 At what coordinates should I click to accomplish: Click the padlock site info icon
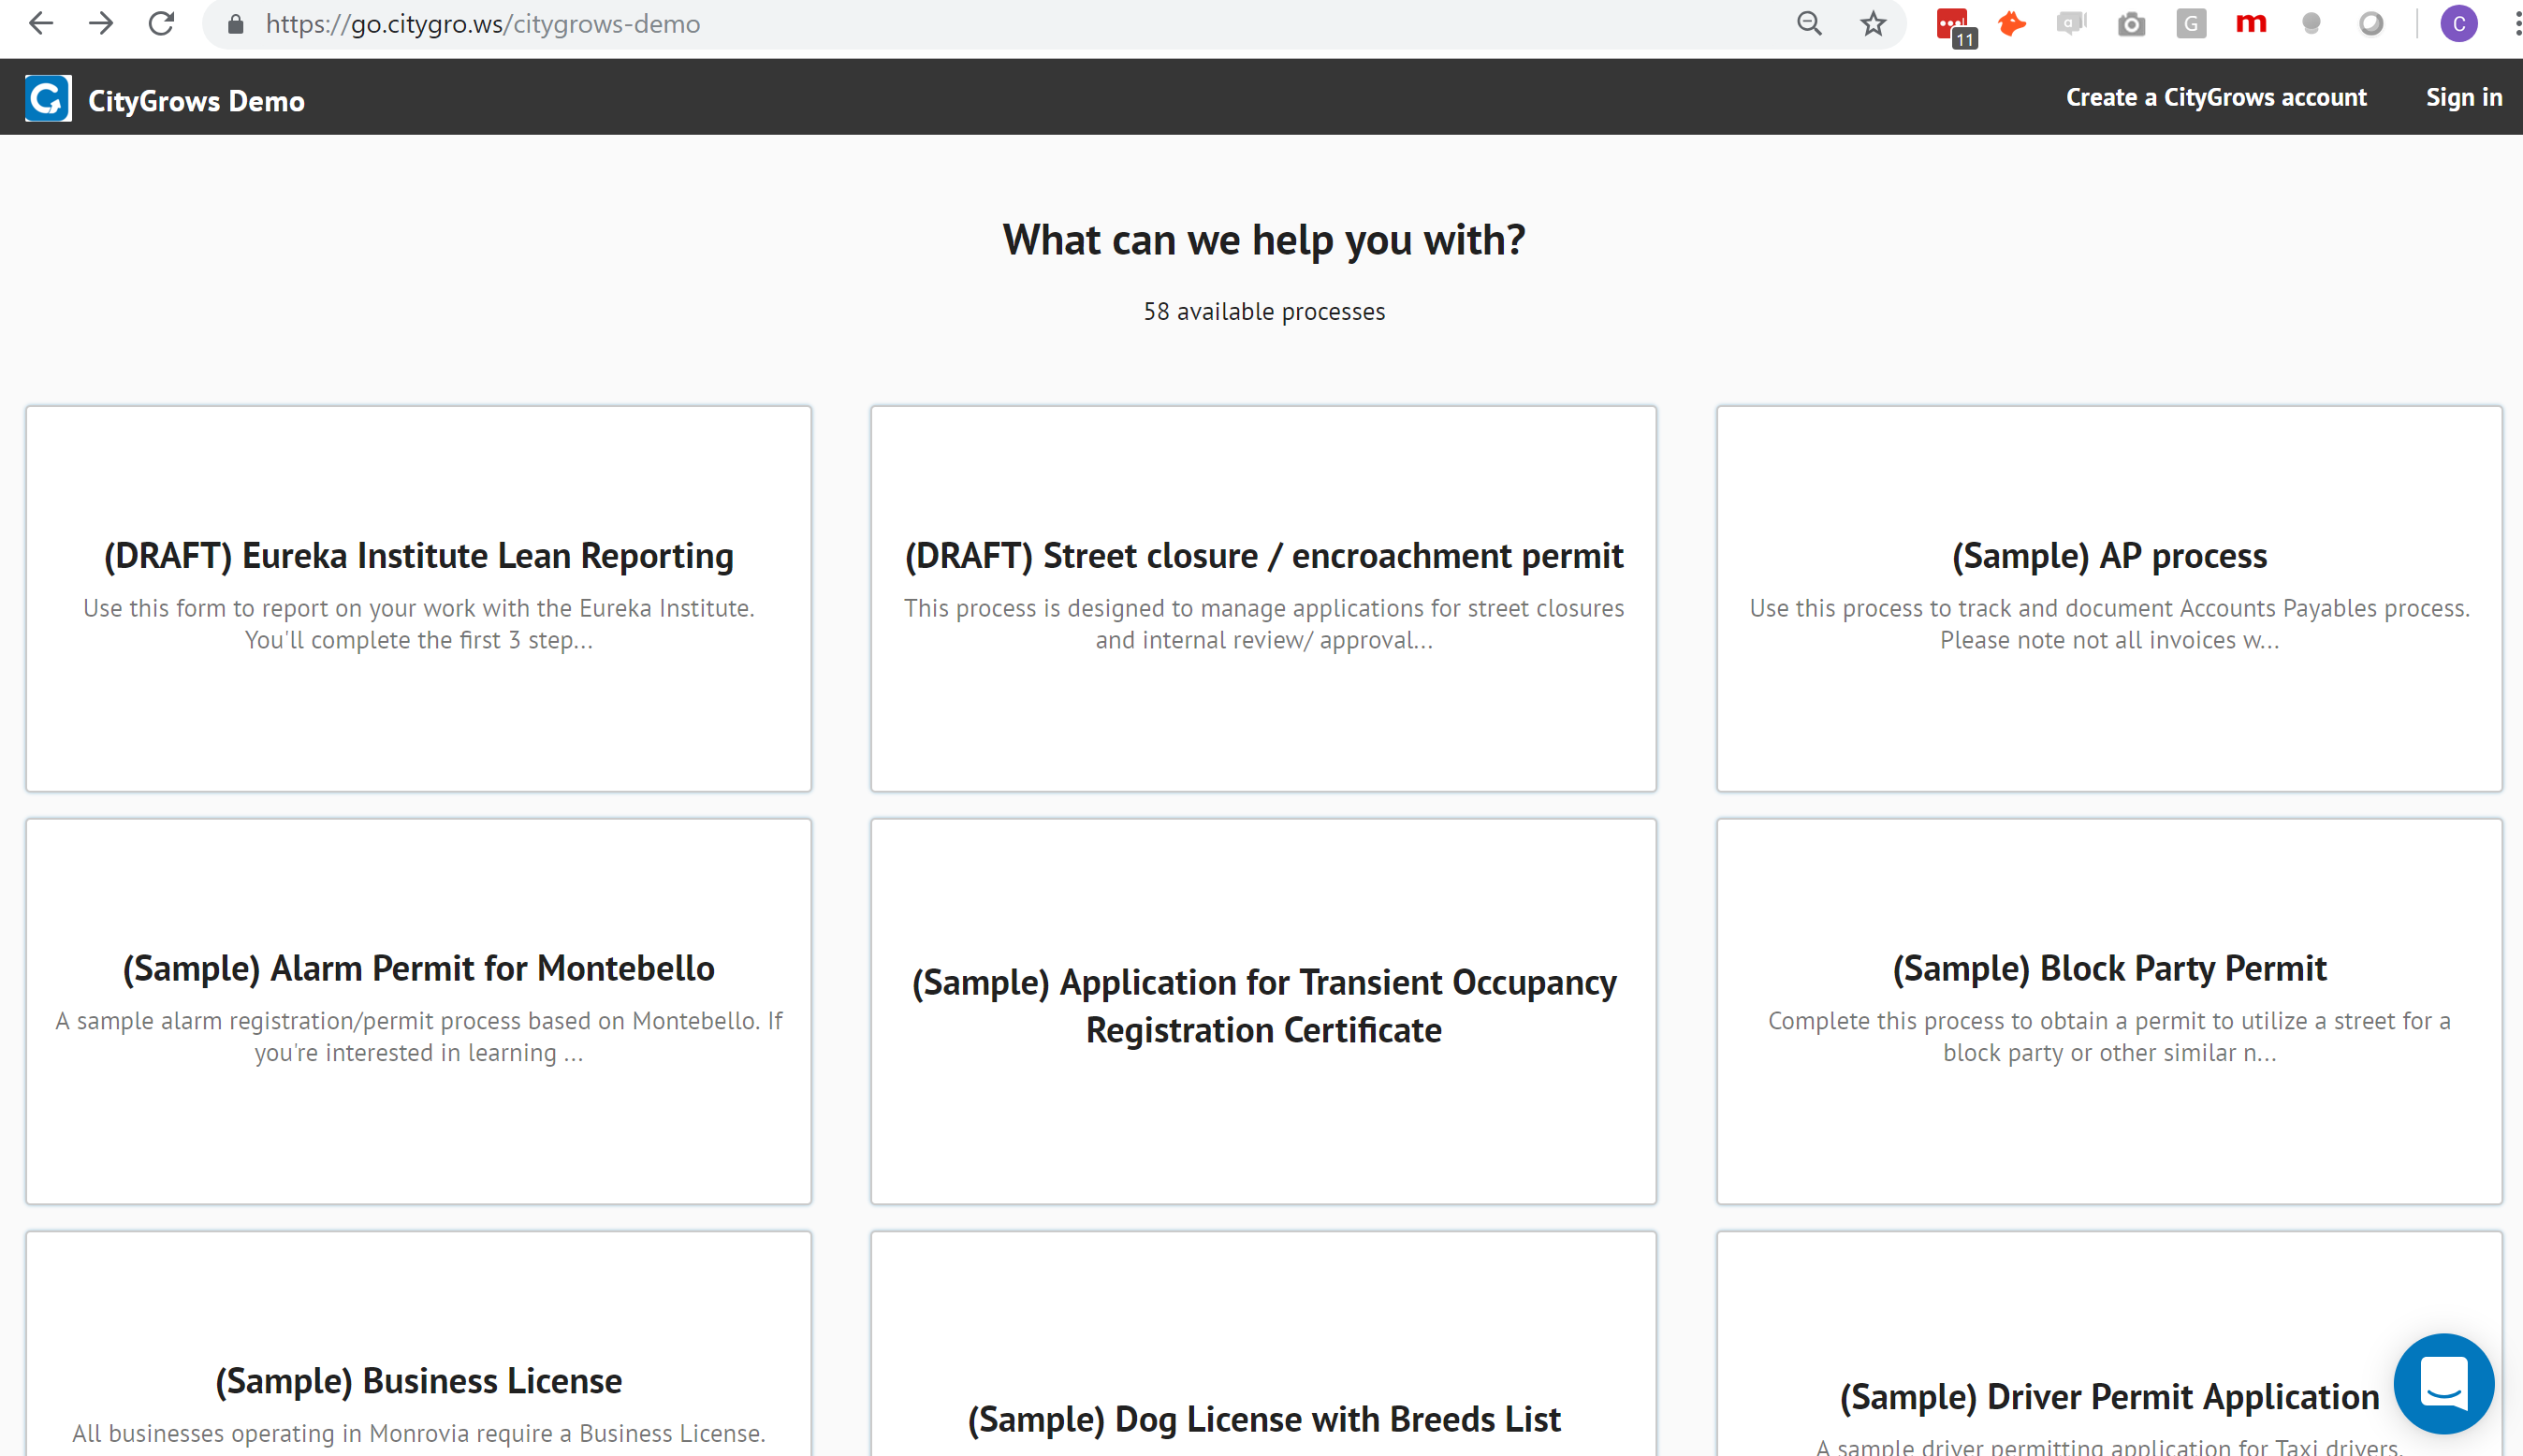(x=236, y=24)
